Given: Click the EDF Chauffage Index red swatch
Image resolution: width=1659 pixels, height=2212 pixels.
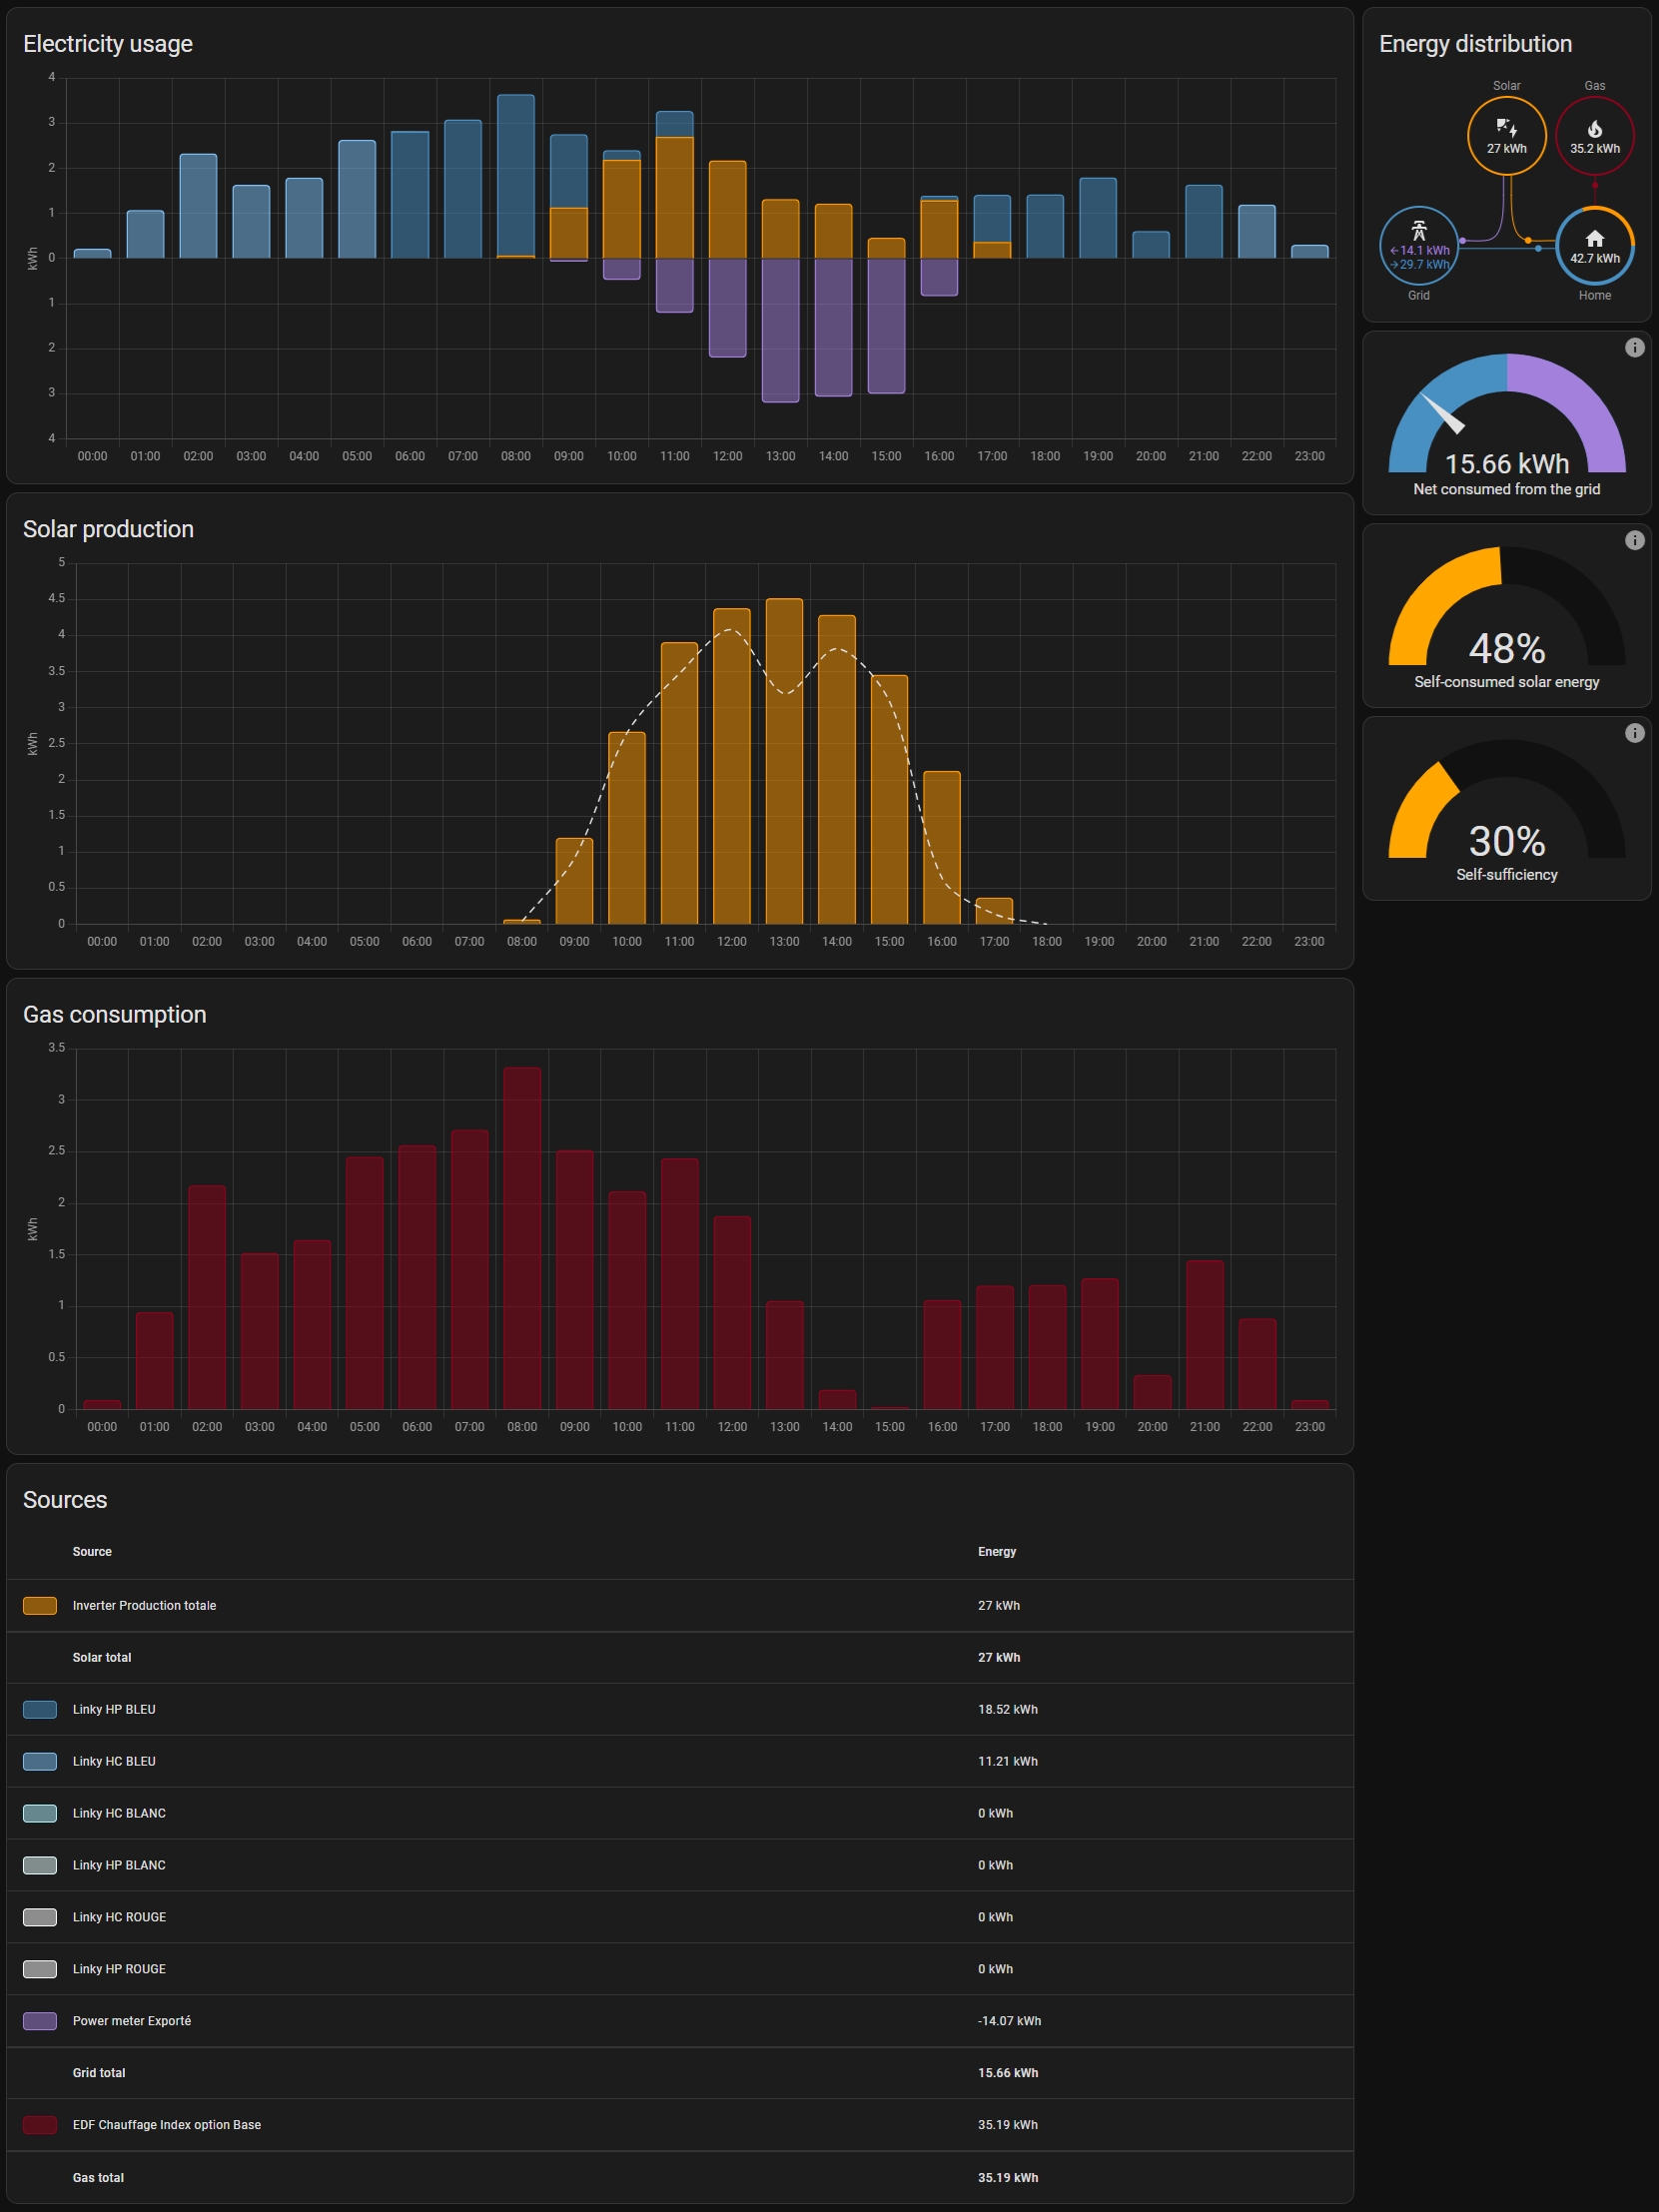Looking at the screenshot, I should point(40,2125).
